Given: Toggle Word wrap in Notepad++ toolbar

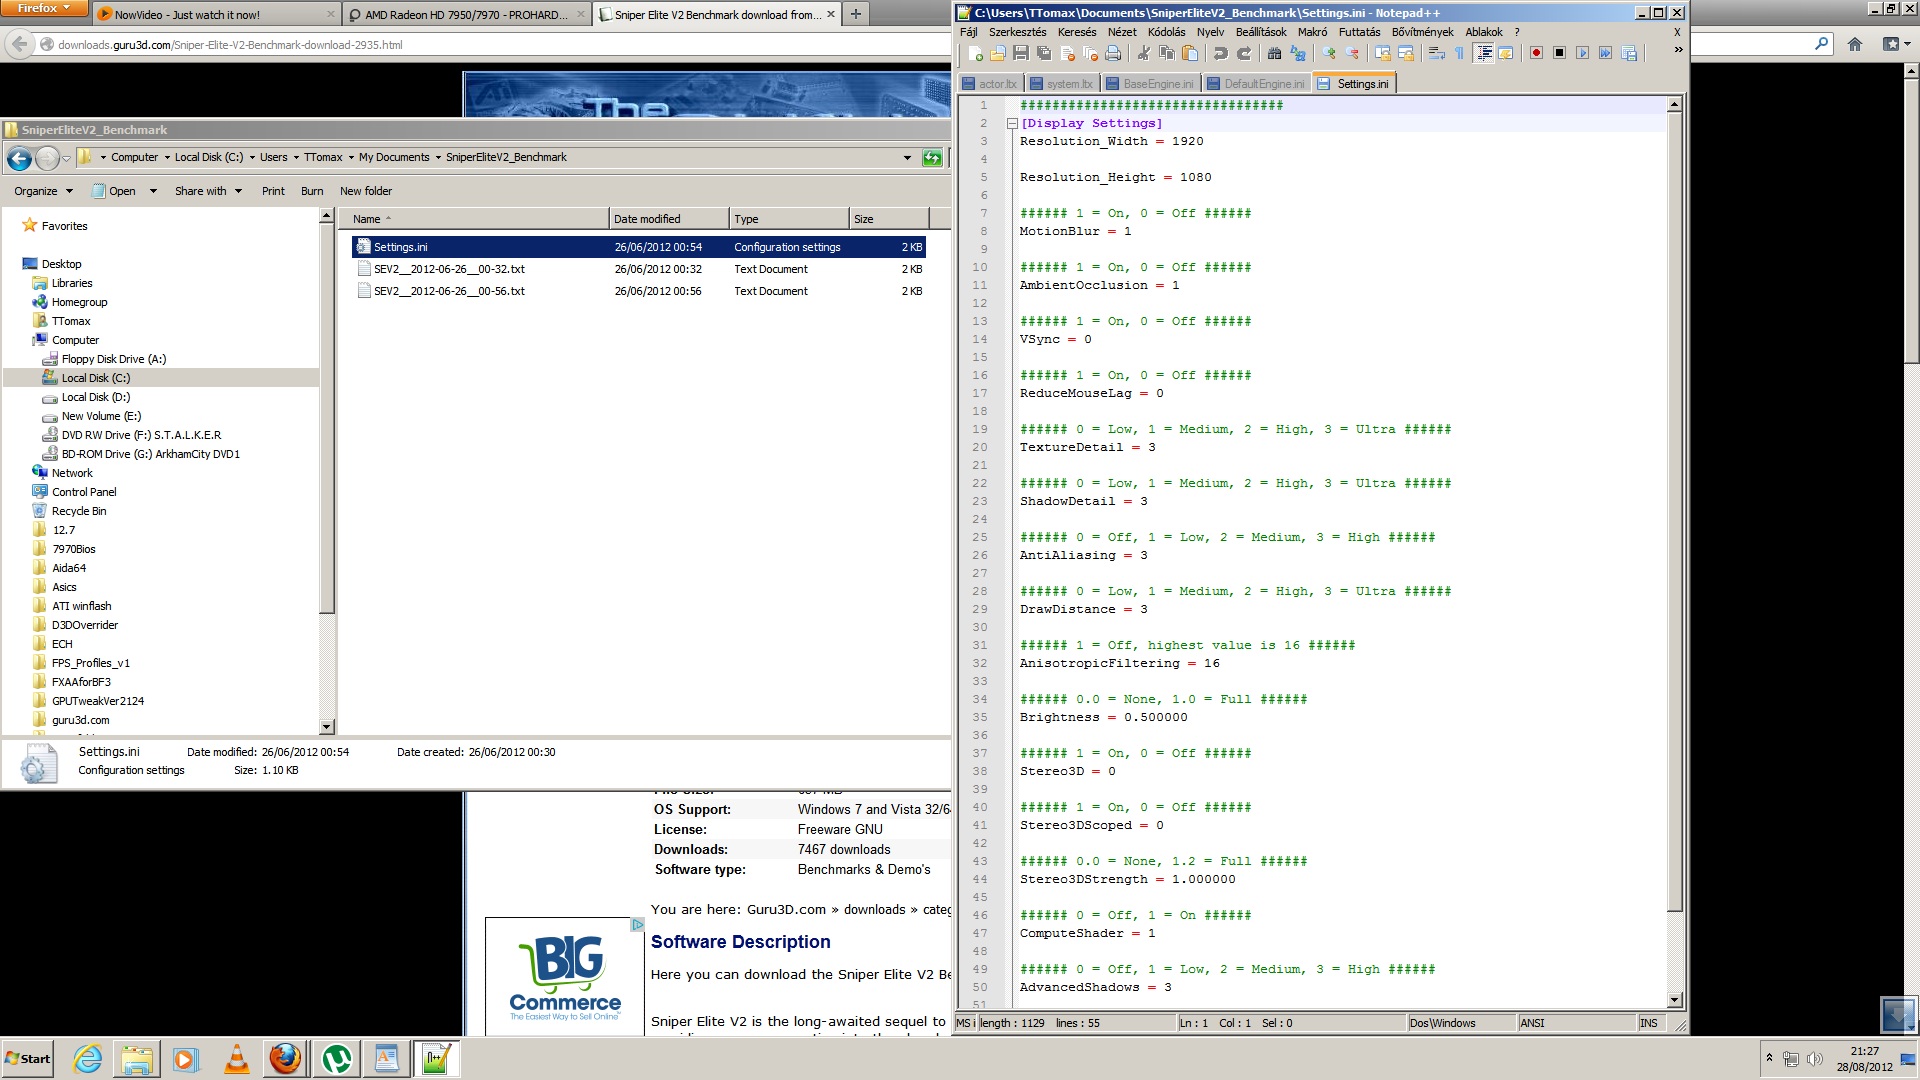Looking at the screenshot, I should [1437, 53].
